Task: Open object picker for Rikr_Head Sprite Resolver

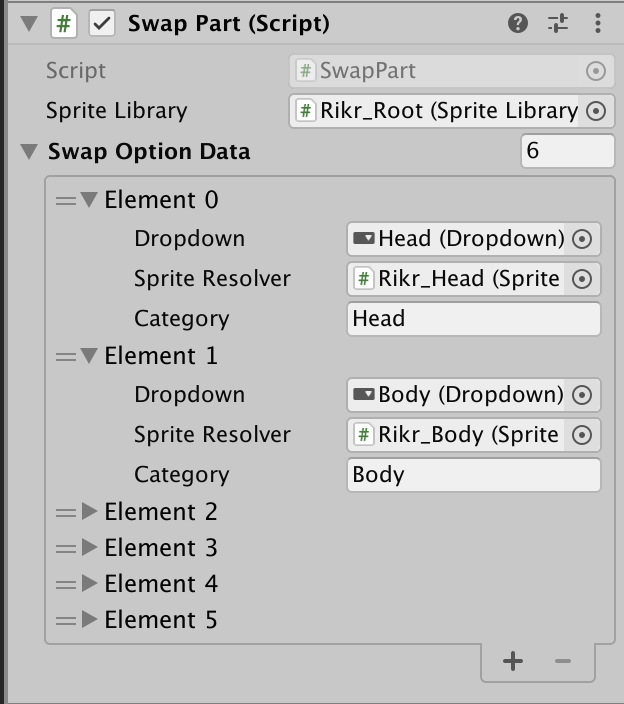Action: [x=583, y=279]
